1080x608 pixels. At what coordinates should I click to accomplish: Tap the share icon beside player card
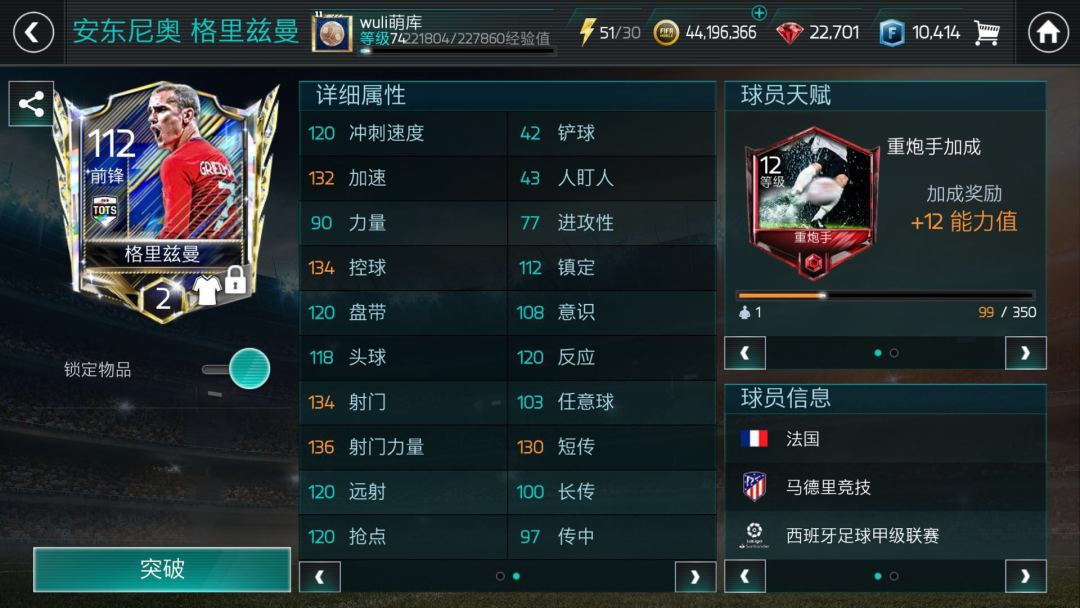click(31, 104)
